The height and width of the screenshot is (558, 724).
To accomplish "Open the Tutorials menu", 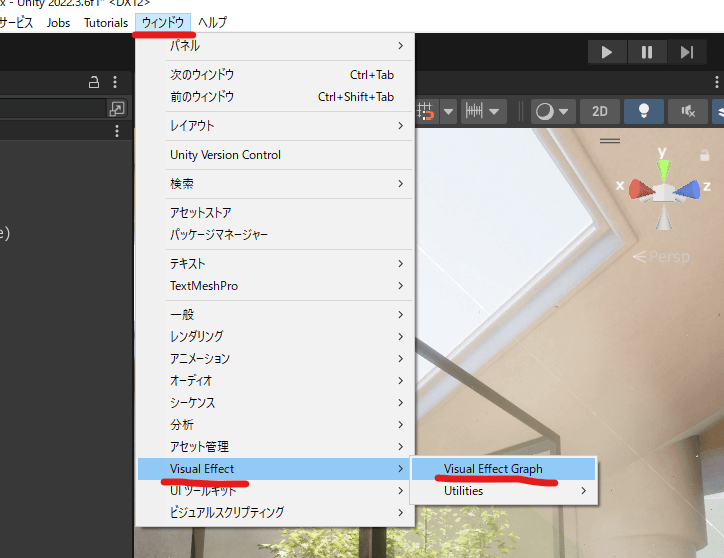I will click(x=106, y=22).
